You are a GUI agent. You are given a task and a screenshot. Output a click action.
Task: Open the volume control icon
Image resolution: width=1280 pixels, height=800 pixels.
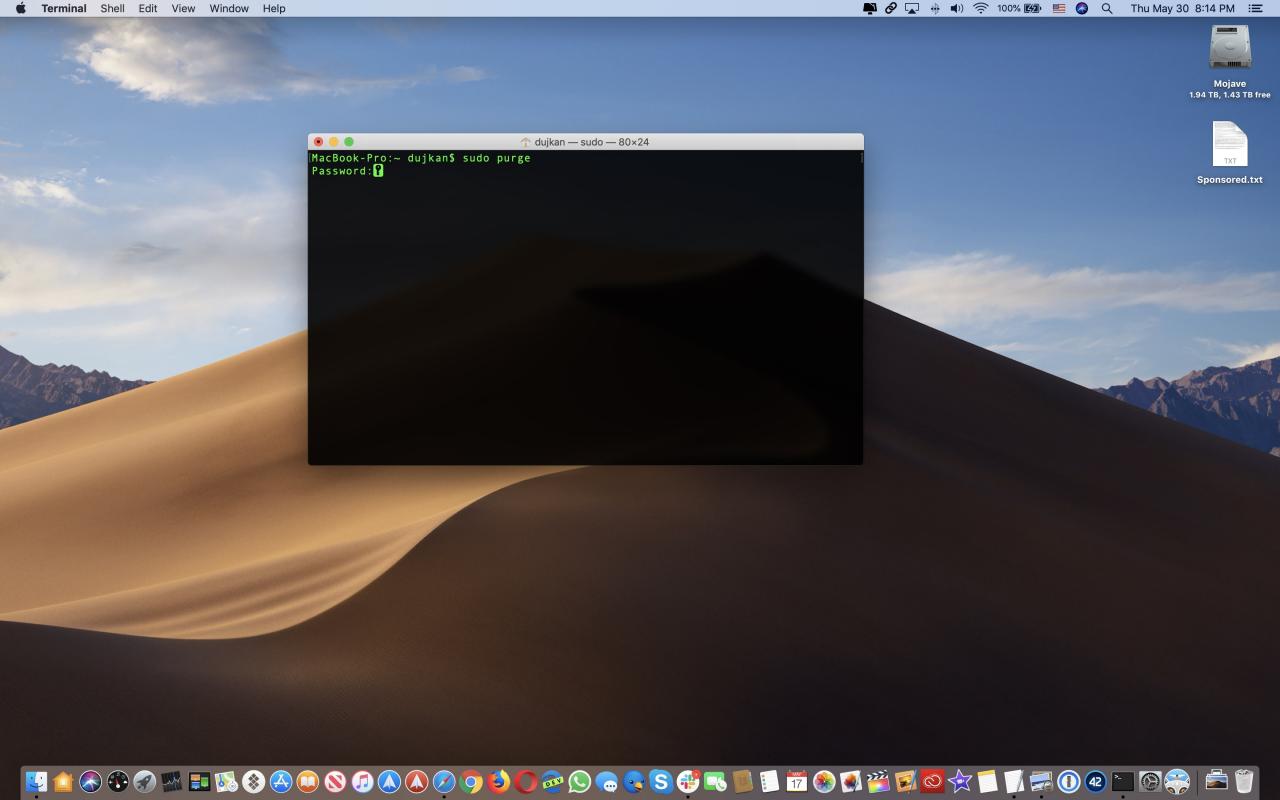tap(957, 8)
